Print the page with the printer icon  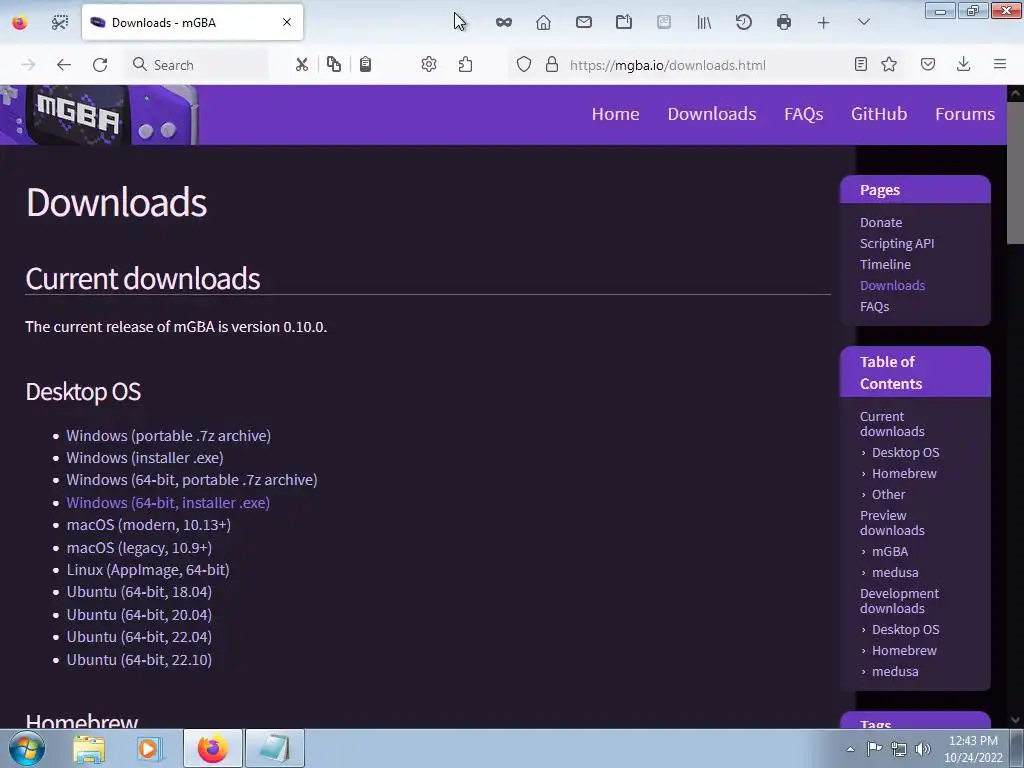click(784, 22)
